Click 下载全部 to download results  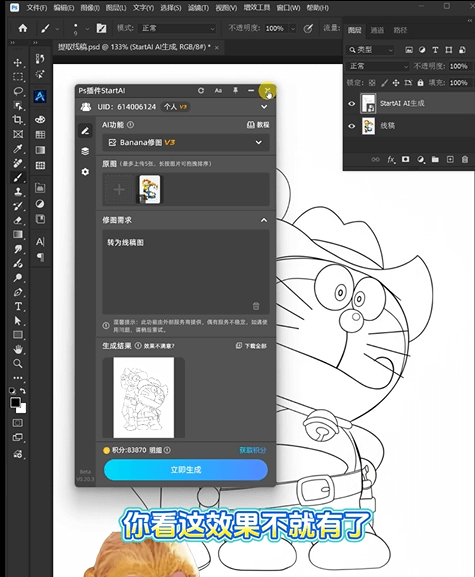[252, 346]
